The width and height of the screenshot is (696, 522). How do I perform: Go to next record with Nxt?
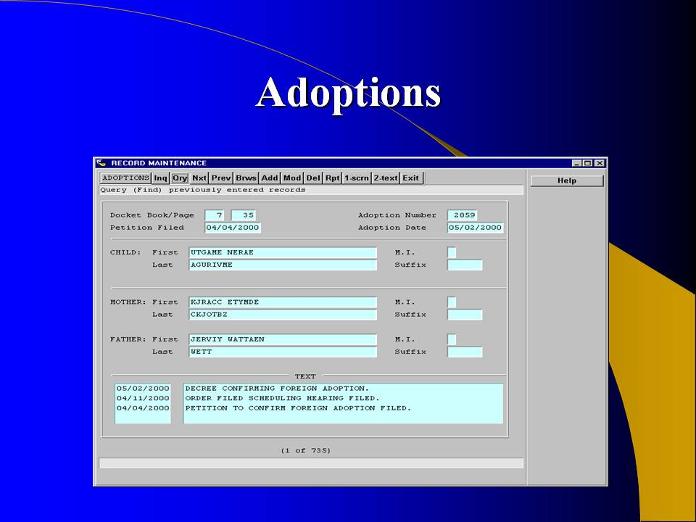(x=199, y=178)
